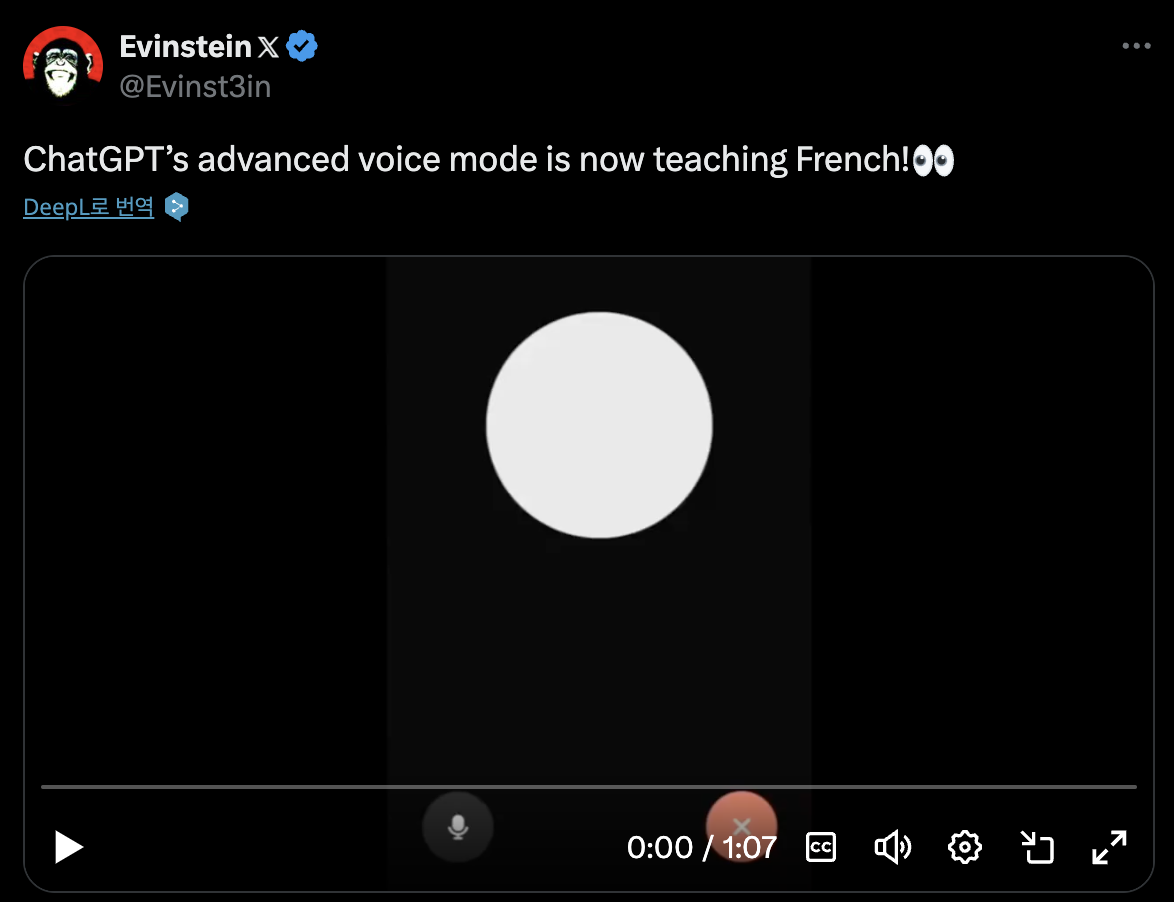Click the blue verified checkmark badge
Screen dimensions: 1174x902
tap(302, 46)
